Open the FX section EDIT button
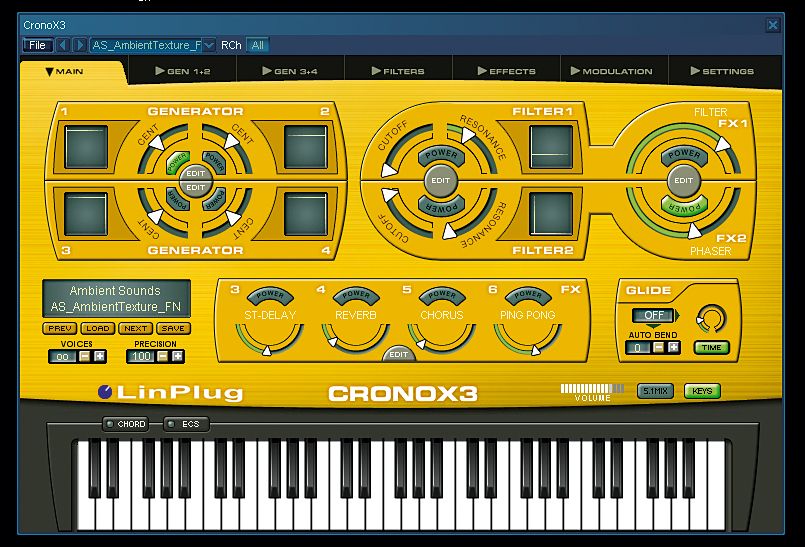 click(x=398, y=354)
